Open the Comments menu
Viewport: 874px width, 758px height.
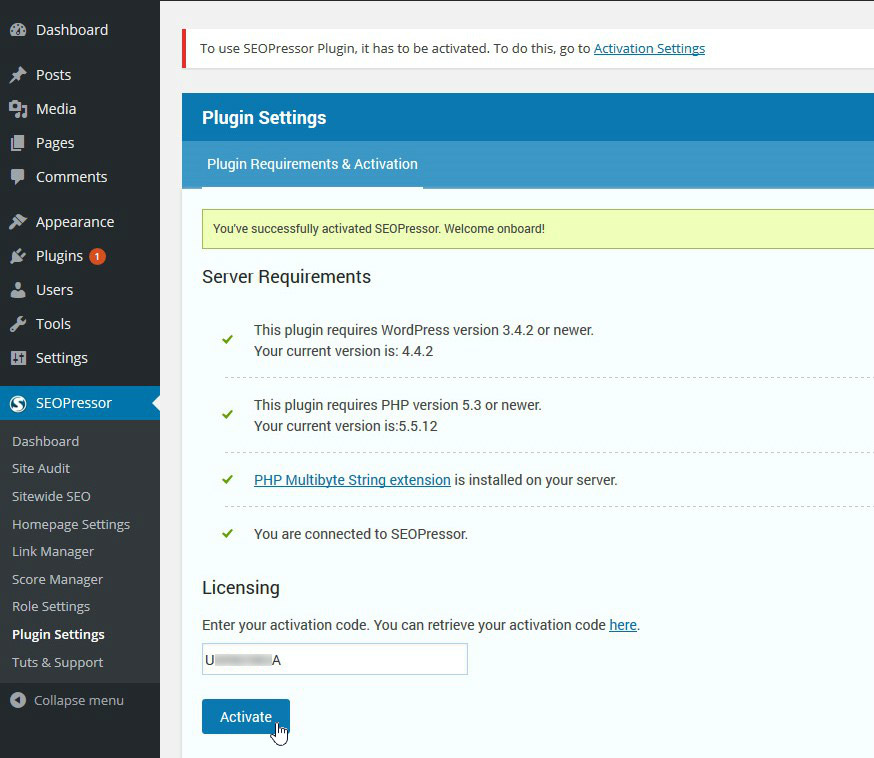pos(71,177)
